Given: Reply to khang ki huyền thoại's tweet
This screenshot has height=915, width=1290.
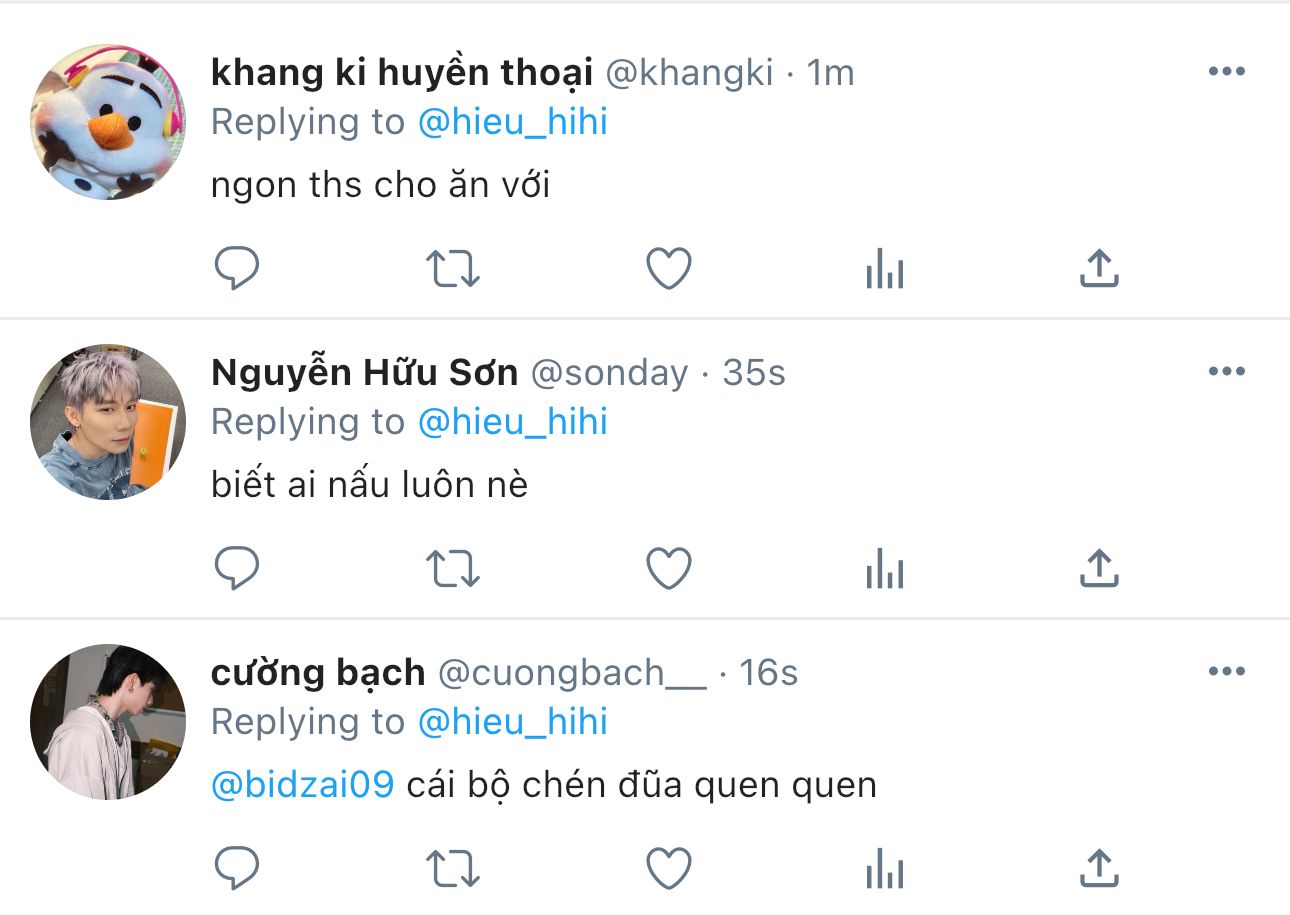Looking at the screenshot, I should click(237, 268).
